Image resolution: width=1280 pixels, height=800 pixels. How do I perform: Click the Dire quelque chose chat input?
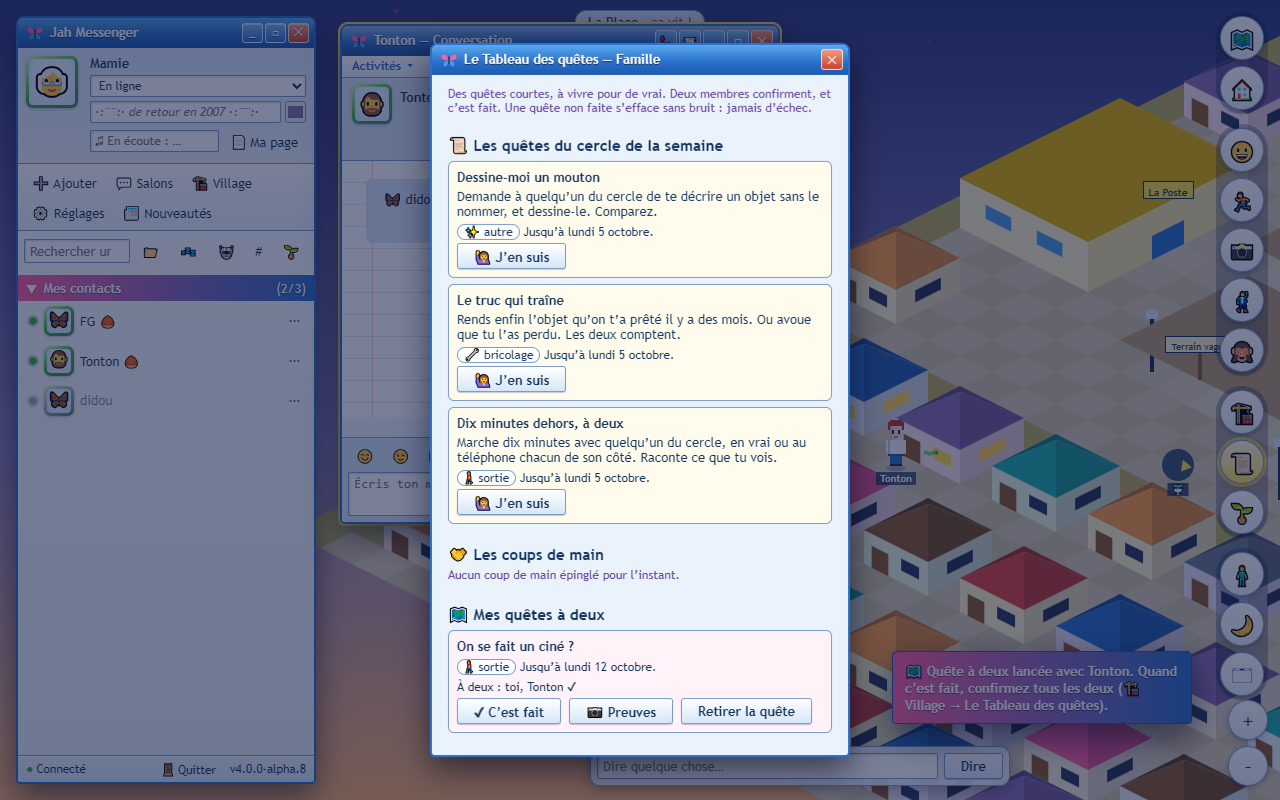click(x=767, y=767)
